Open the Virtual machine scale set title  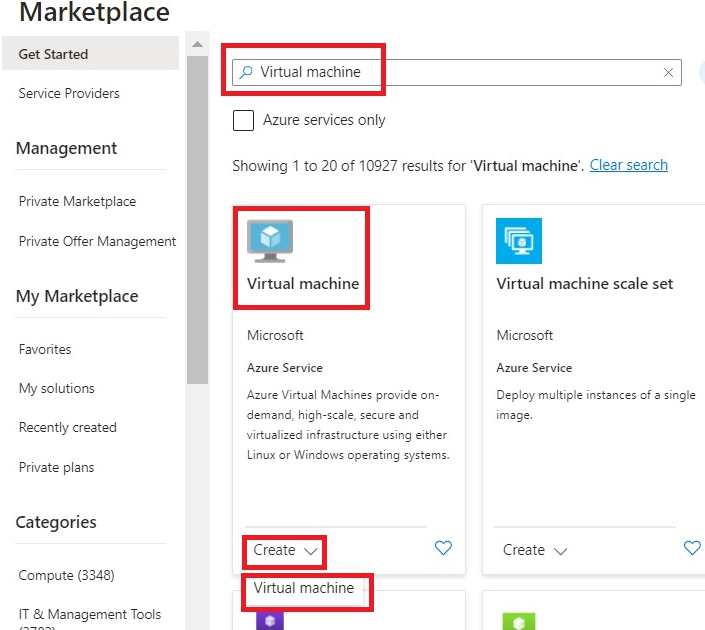[x=585, y=284]
